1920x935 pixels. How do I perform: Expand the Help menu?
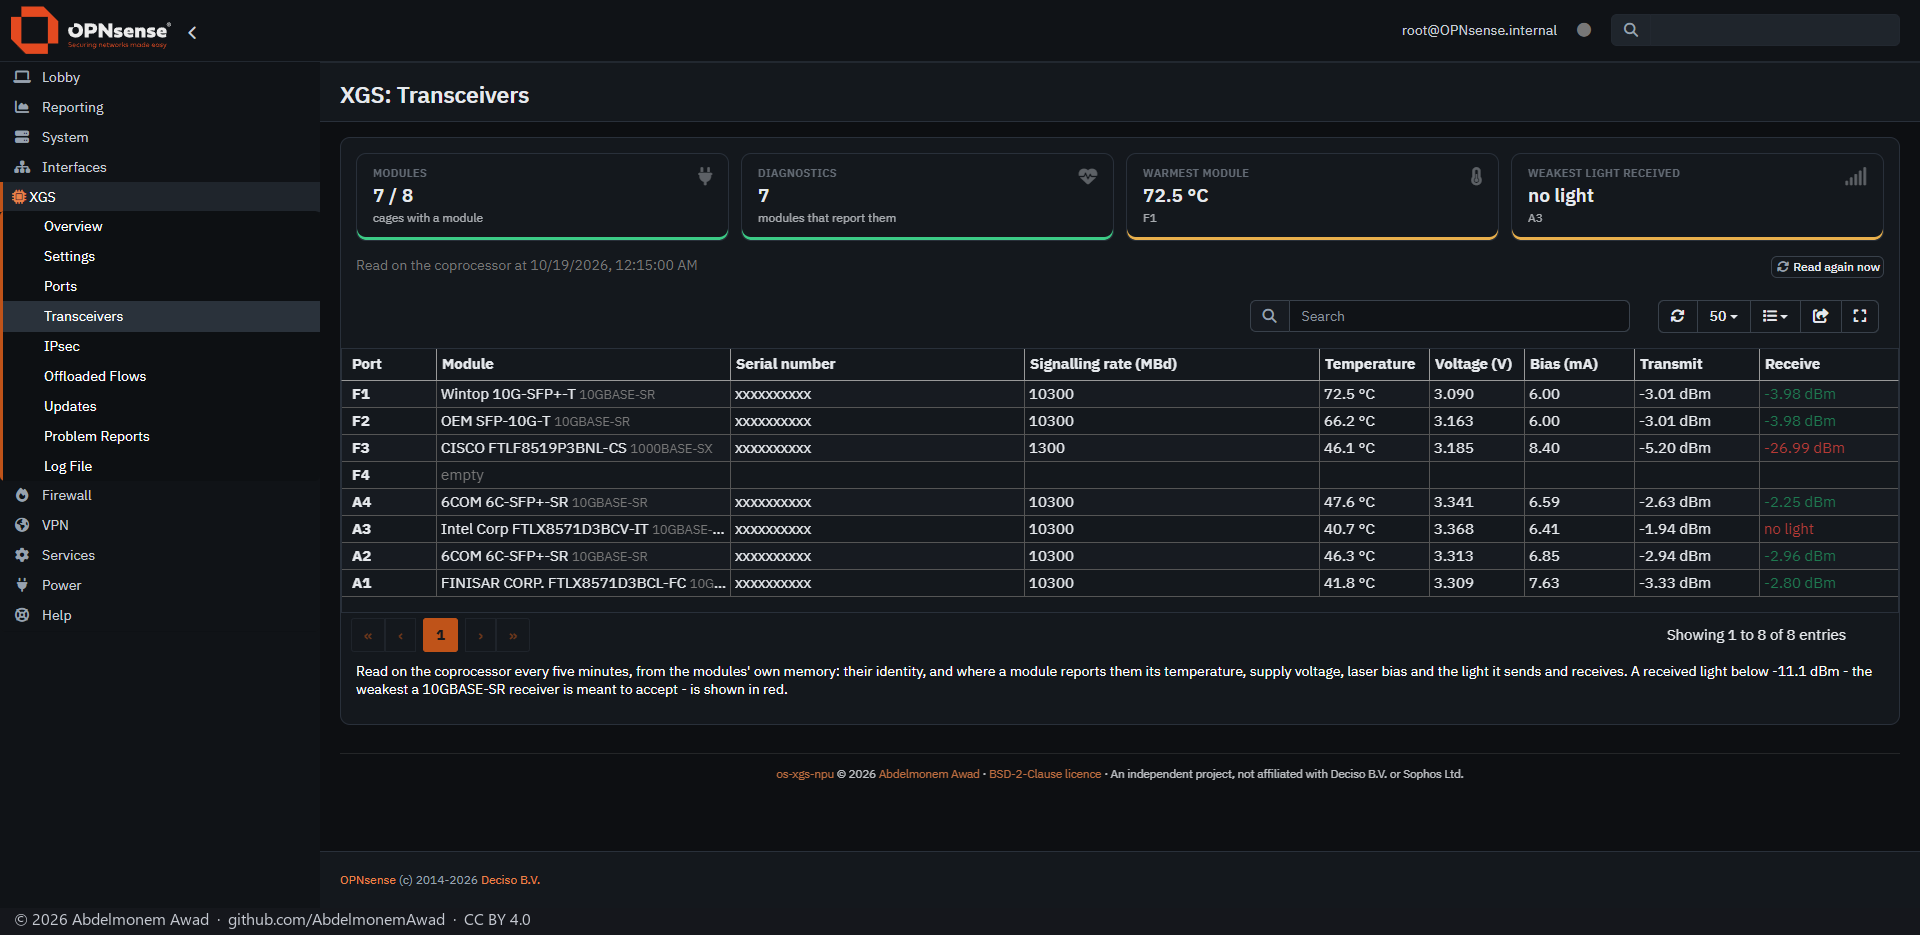coord(160,615)
